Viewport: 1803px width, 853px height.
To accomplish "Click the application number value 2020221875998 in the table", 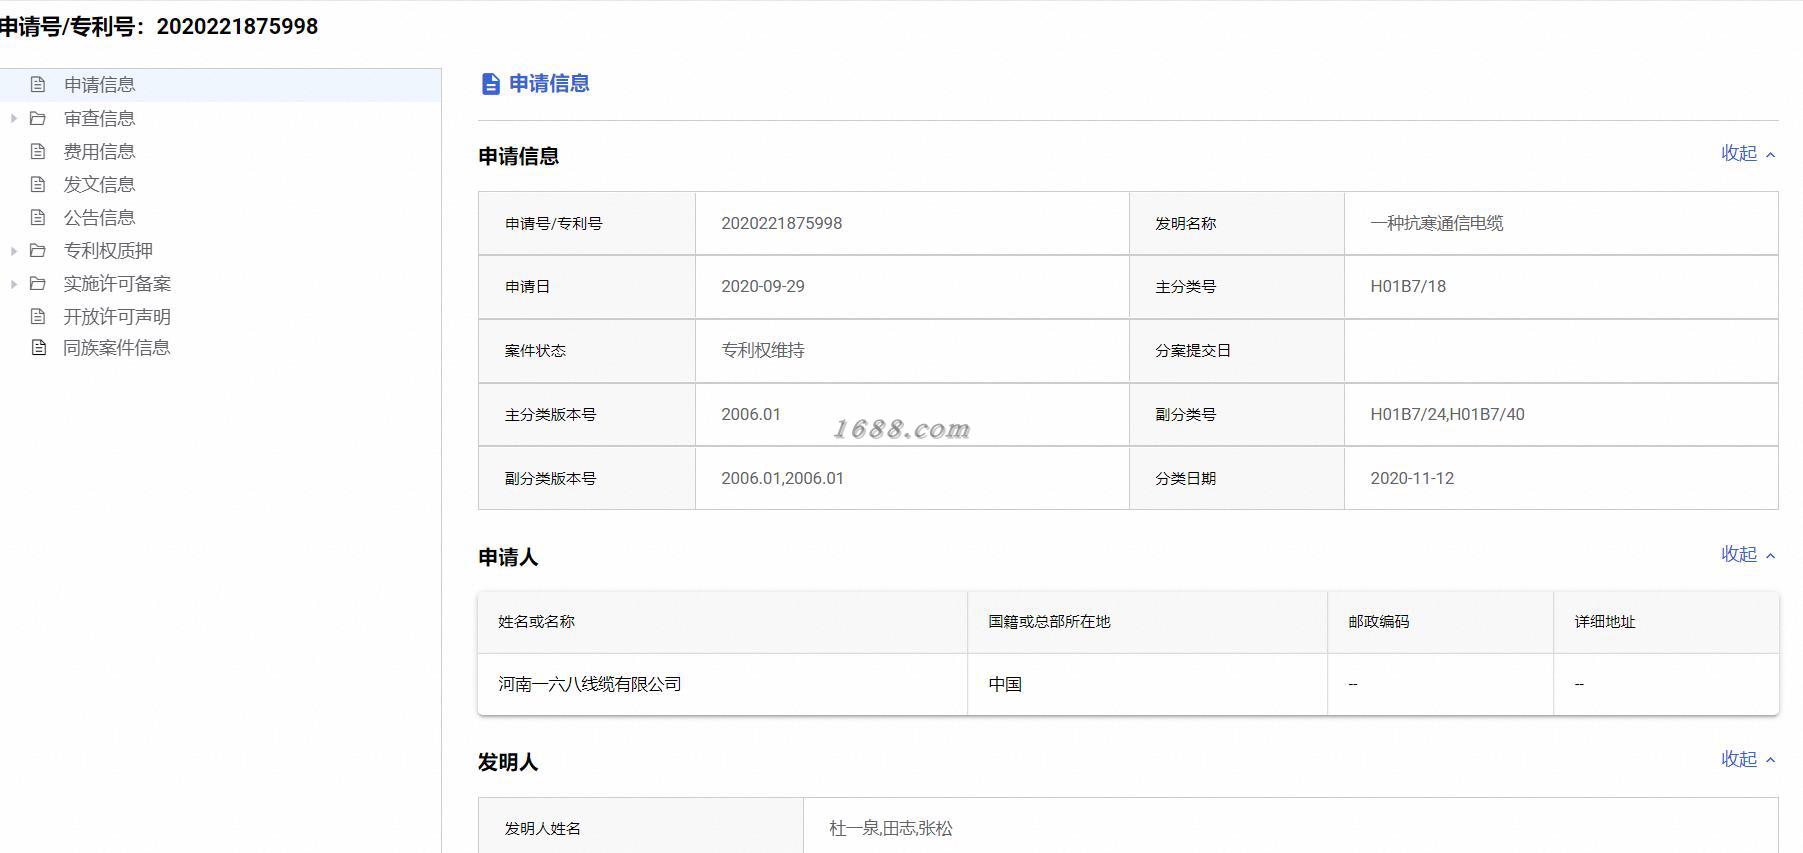I will point(782,223).
